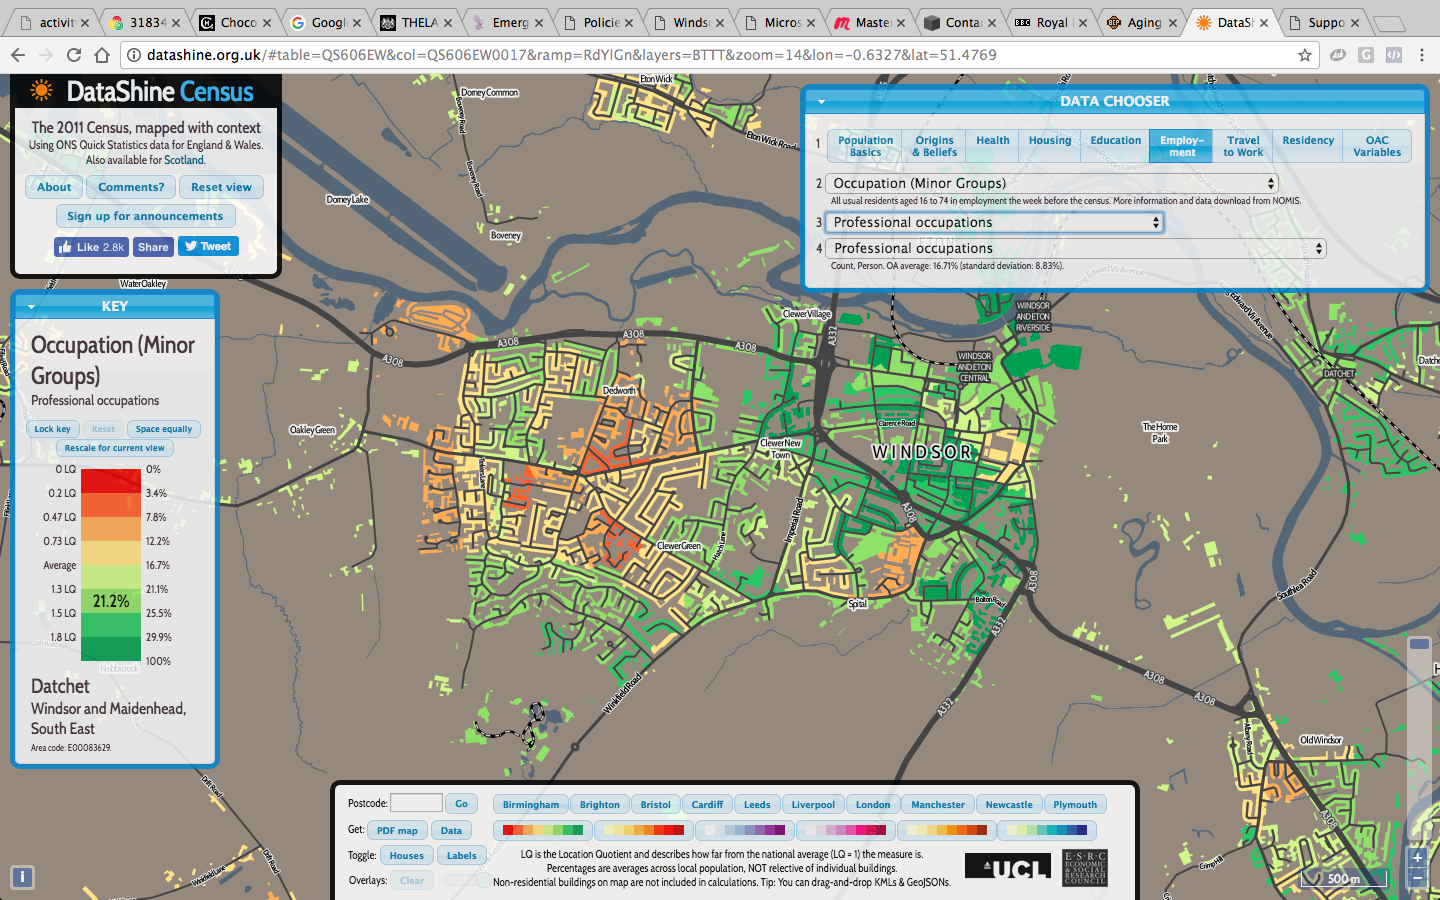Image resolution: width=1440 pixels, height=900 pixels.
Task: Click Rescale for current view
Action: 114,448
